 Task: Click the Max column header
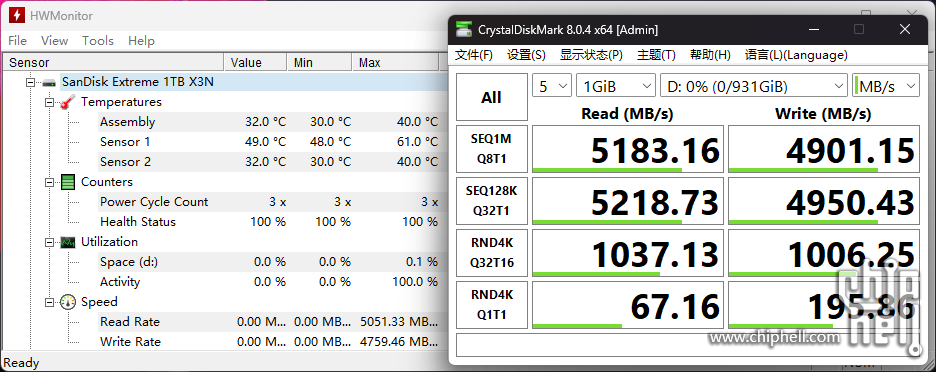(395, 63)
